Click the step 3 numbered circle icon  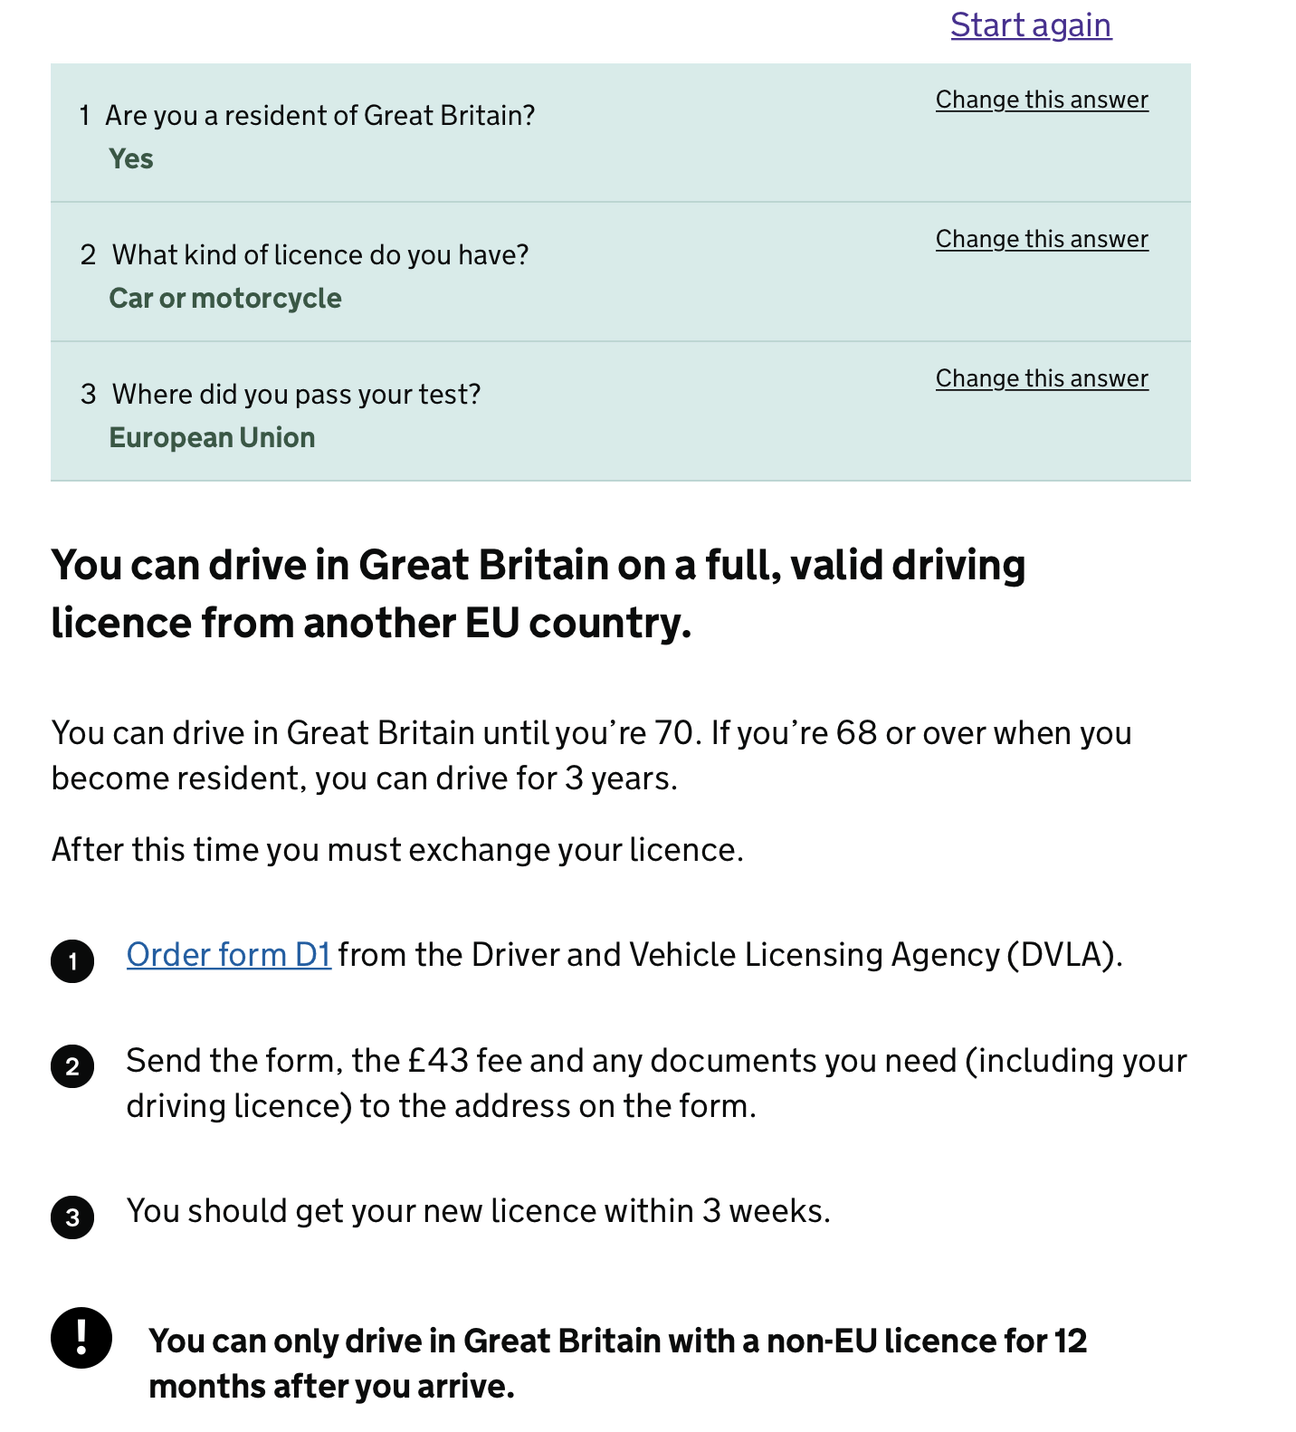(72, 1218)
